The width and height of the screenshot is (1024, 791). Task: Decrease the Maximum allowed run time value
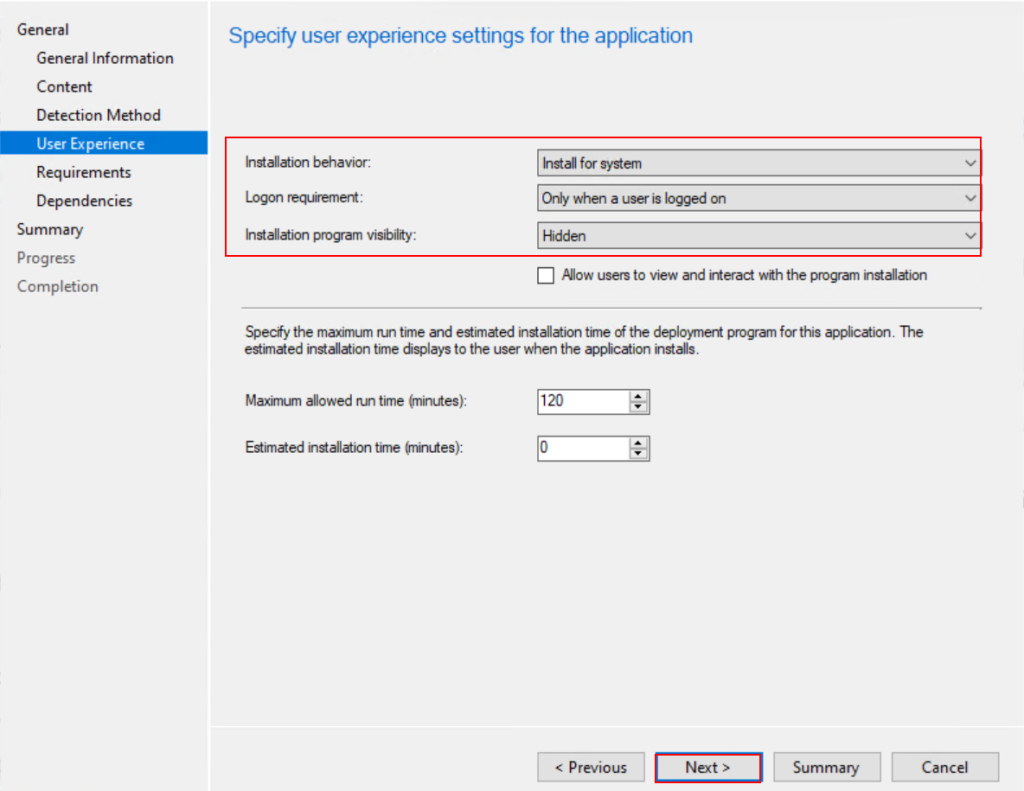tap(639, 407)
